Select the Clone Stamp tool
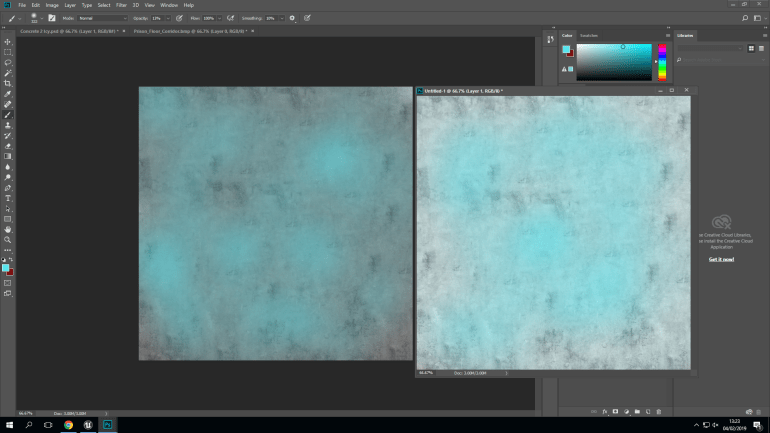Image resolution: width=770 pixels, height=433 pixels. coord(8,125)
